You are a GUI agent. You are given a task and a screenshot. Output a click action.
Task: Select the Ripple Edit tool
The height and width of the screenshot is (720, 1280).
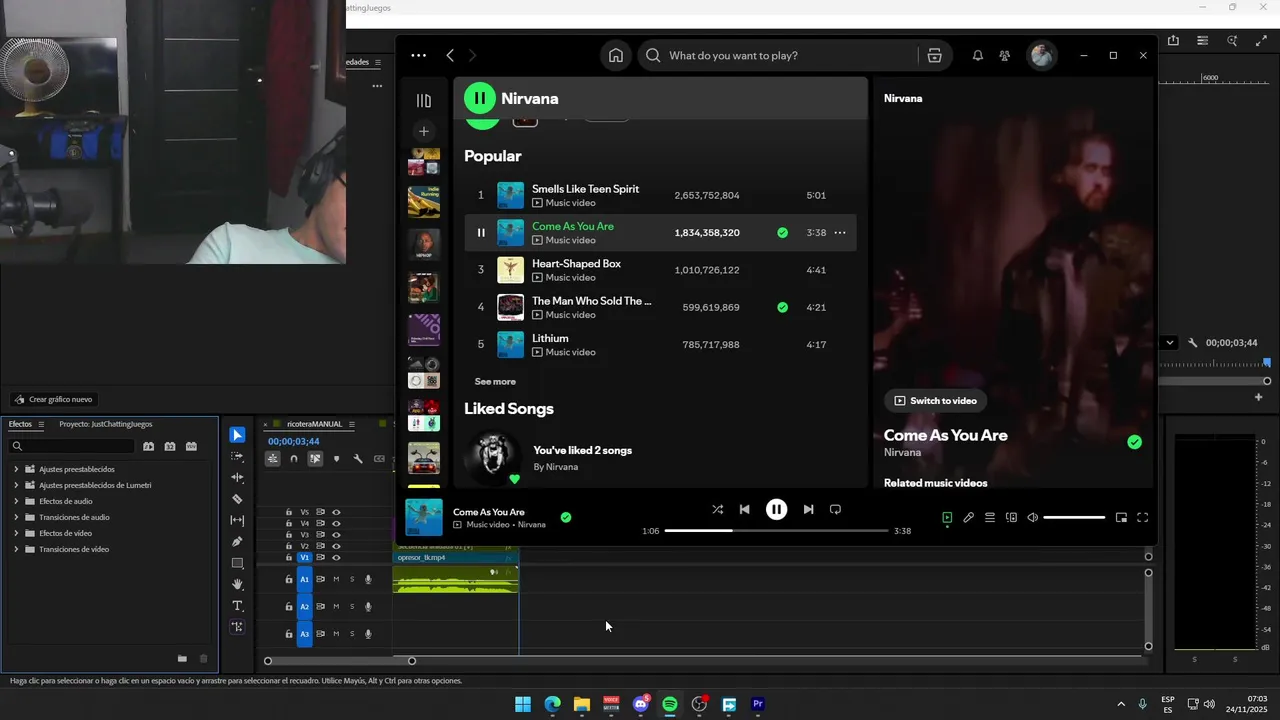pyautogui.click(x=237, y=478)
